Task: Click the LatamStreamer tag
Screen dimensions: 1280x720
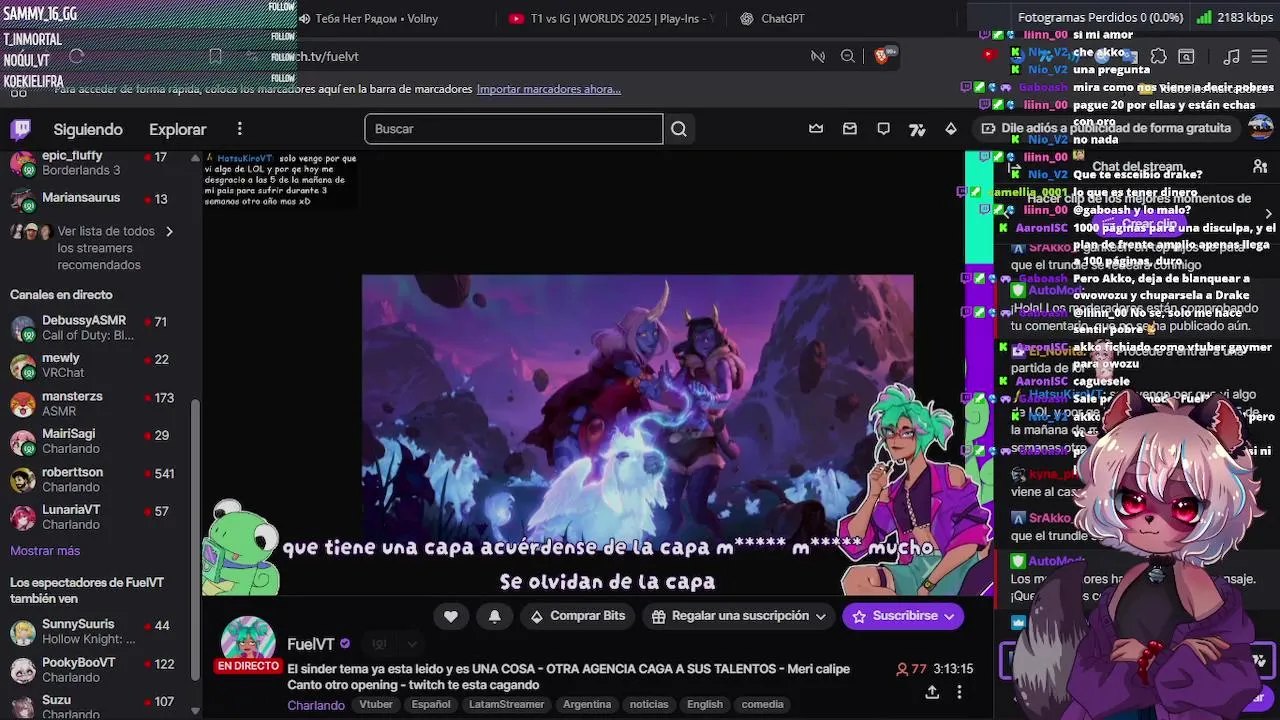Action: 506,704
